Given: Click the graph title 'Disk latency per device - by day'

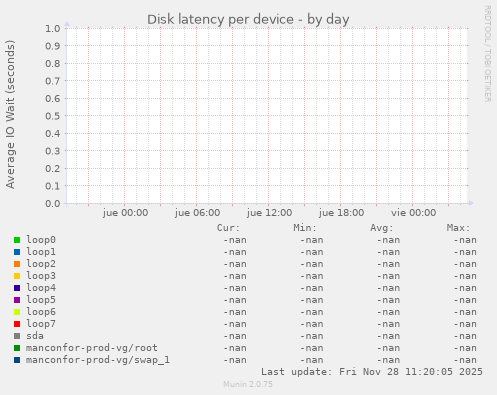Looking at the screenshot, I should click(248, 20).
